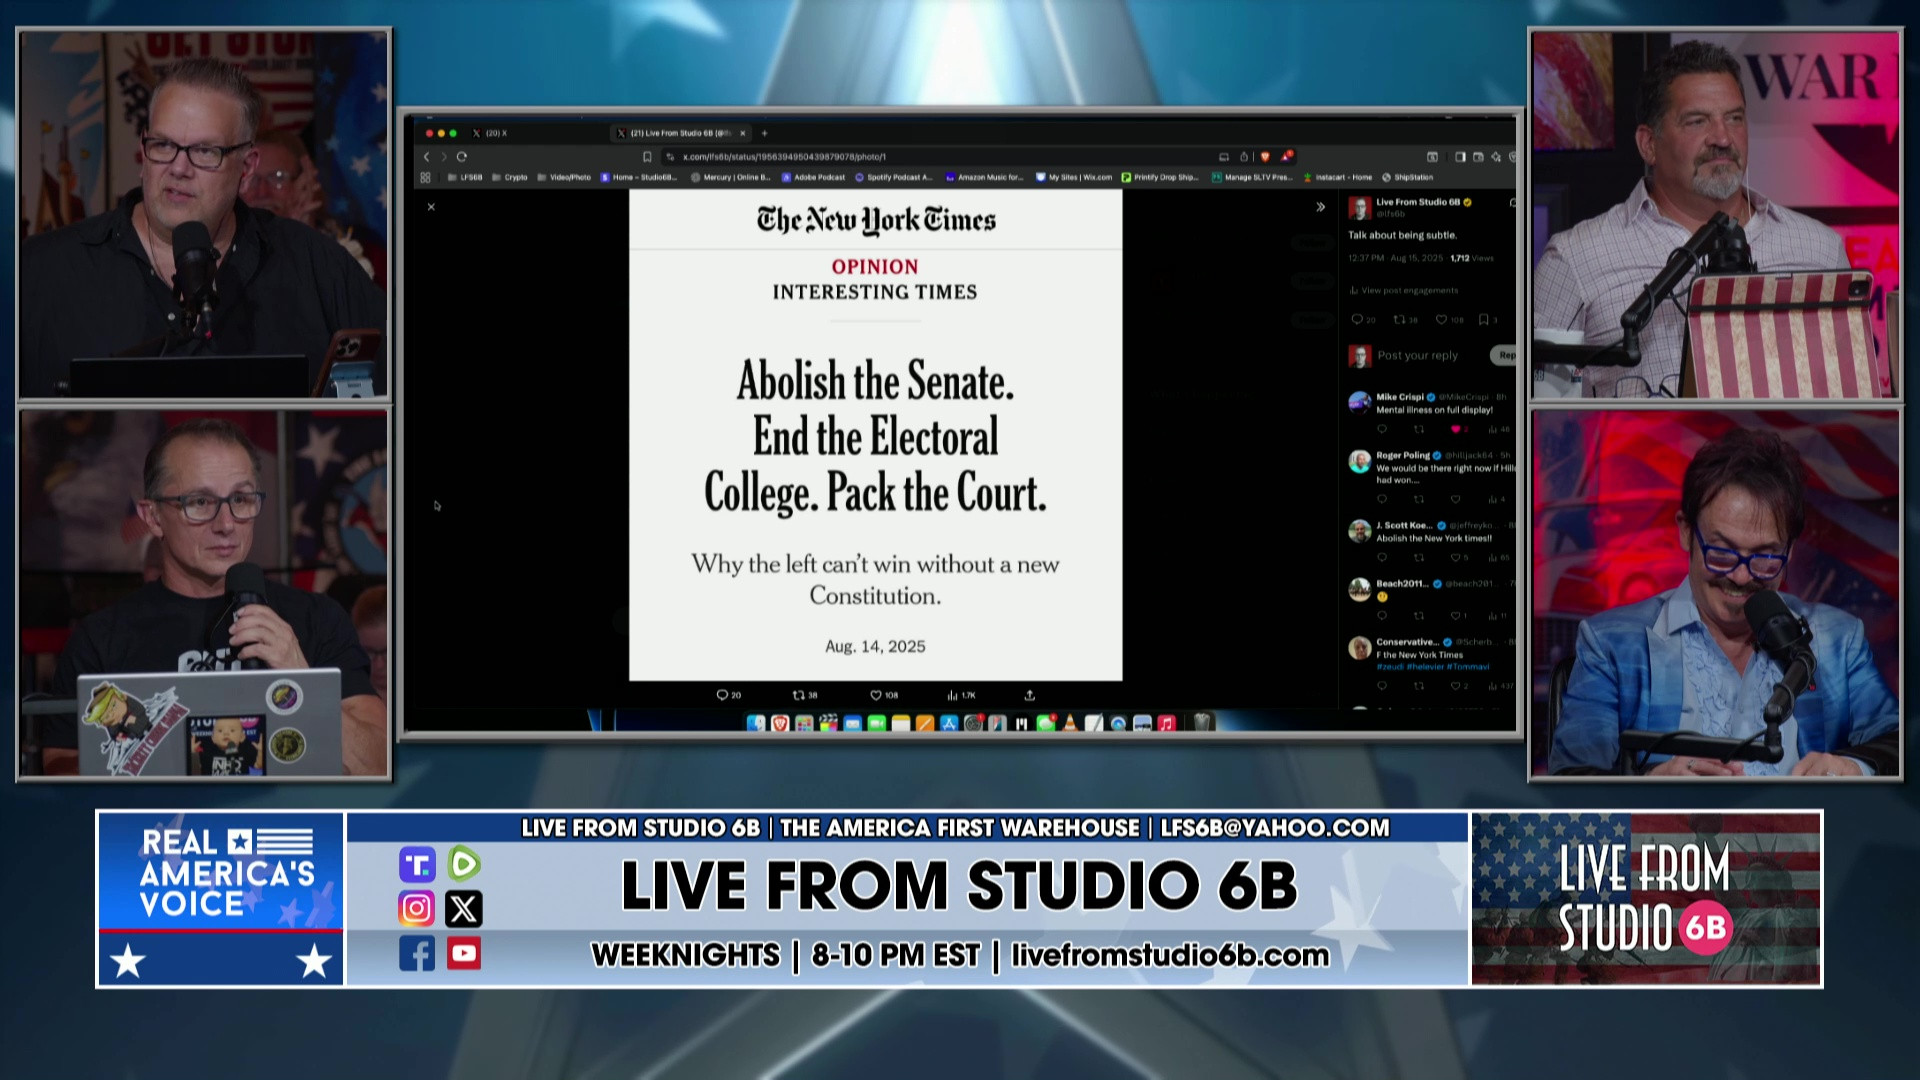Viewport: 1920px width, 1080px height.
Task: Open the Trash in the dock
Action: 1202,723
